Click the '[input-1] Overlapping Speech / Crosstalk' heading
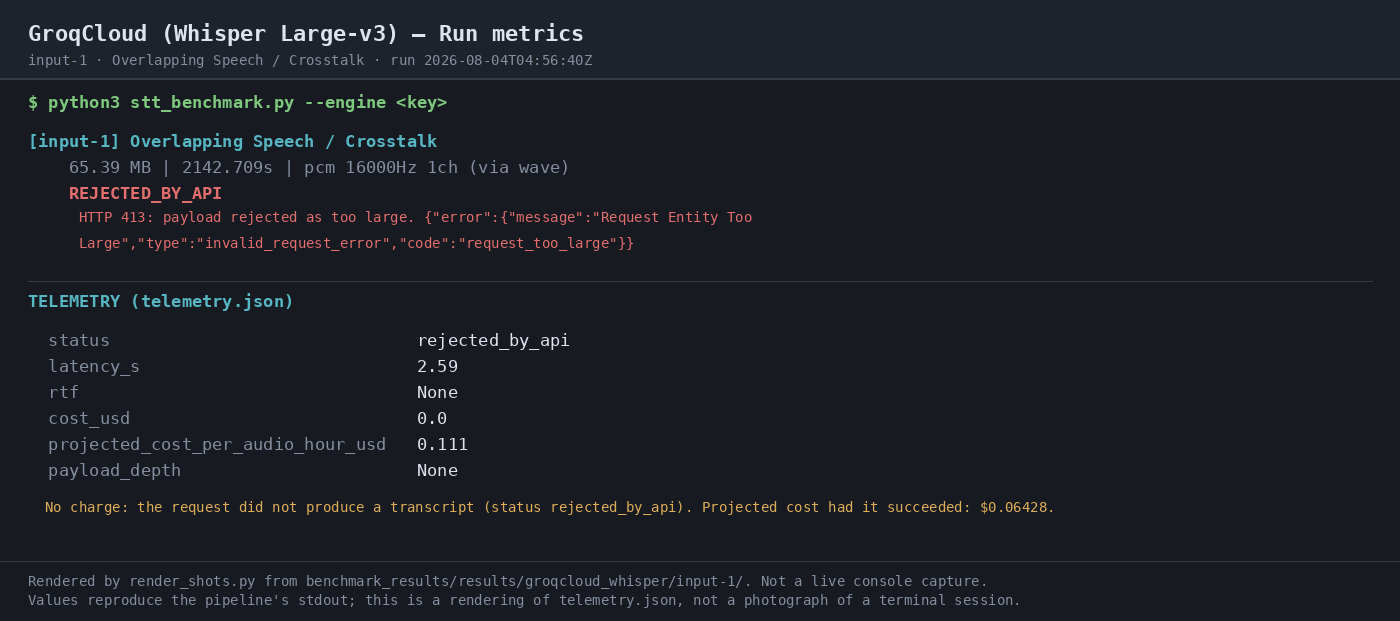This screenshot has height=621, width=1400. tap(232, 142)
